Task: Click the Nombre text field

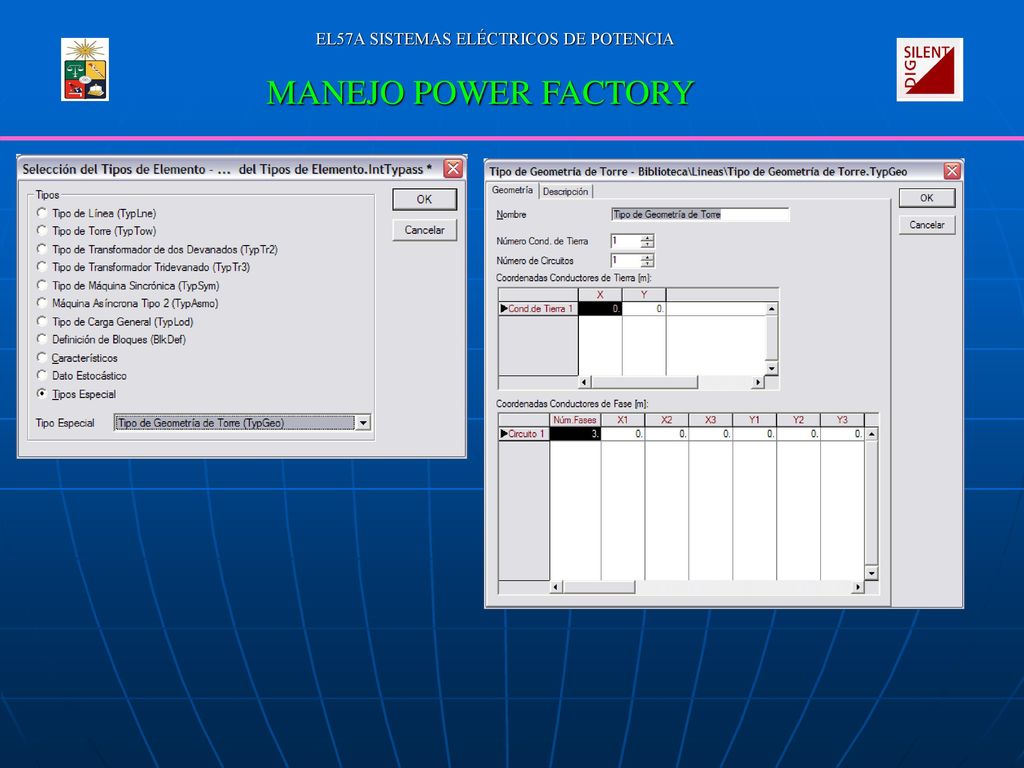Action: coord(700,214)
